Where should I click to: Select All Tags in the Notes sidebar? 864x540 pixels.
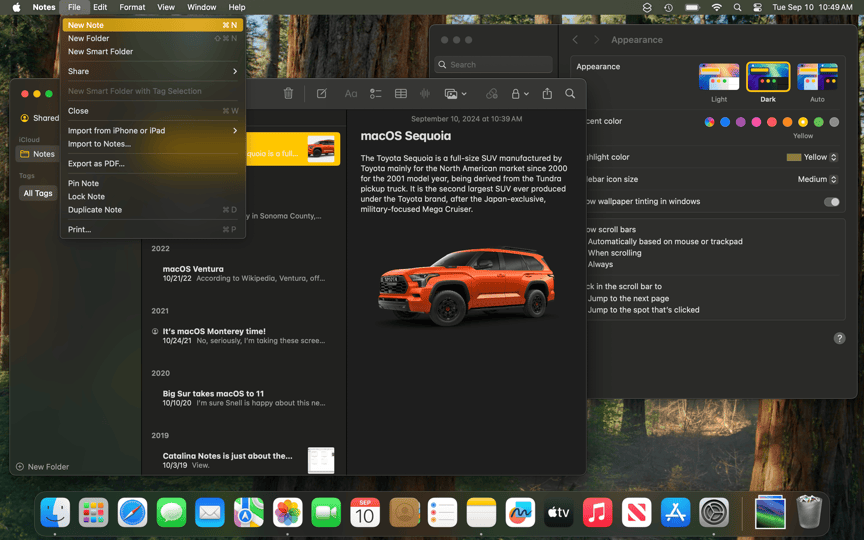click(x=37, y=193)
